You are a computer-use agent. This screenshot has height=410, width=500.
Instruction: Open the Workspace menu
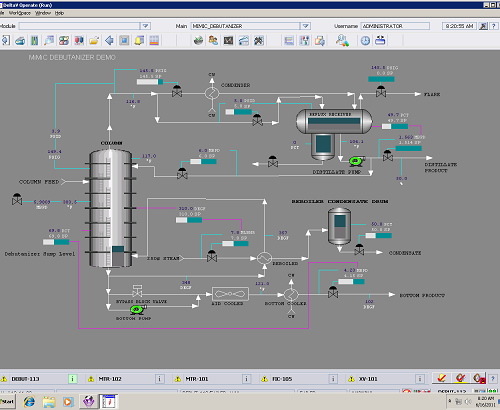coord(20,13)
